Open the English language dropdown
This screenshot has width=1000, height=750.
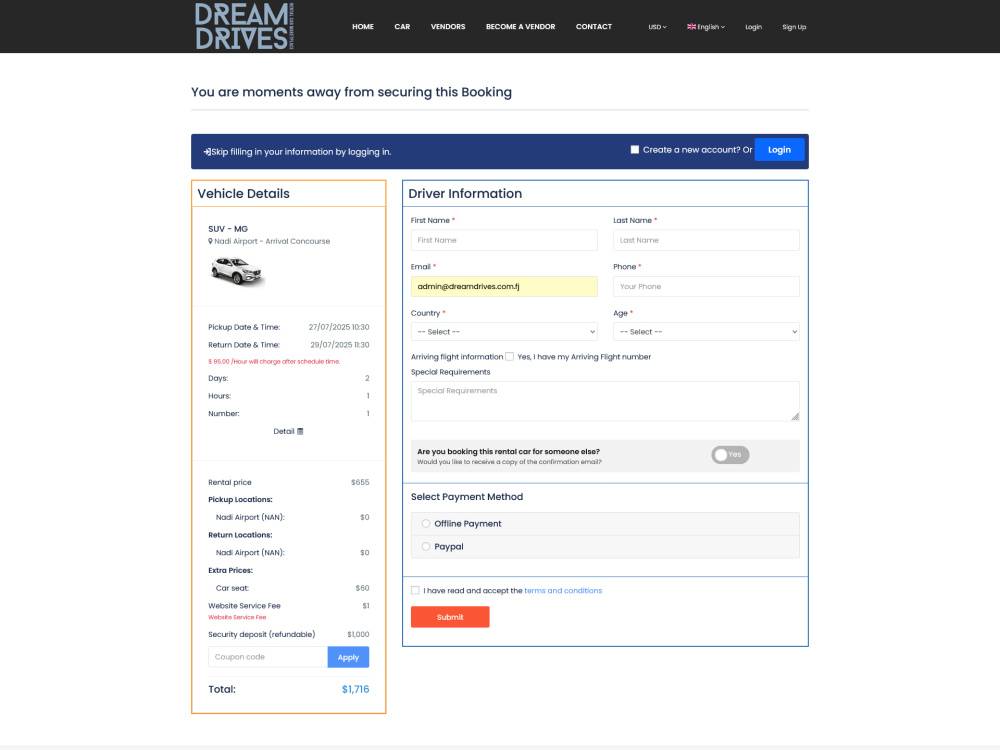pos(706,27)
